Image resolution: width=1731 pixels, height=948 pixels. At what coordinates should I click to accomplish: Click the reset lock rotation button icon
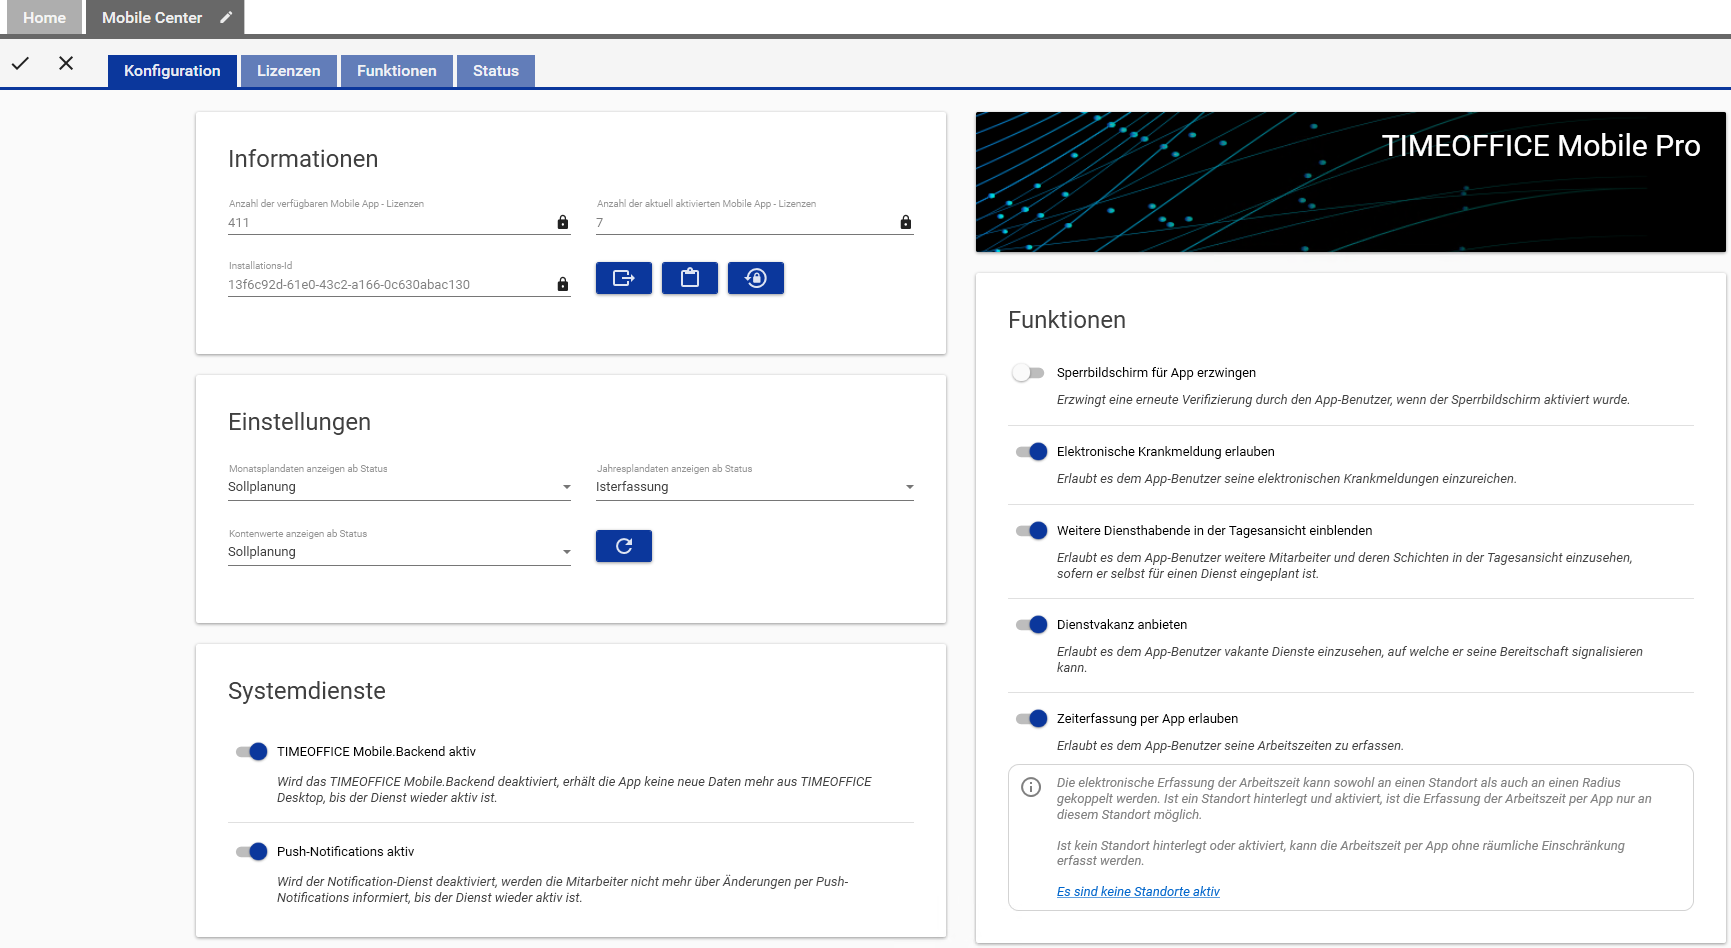point(756,278)
